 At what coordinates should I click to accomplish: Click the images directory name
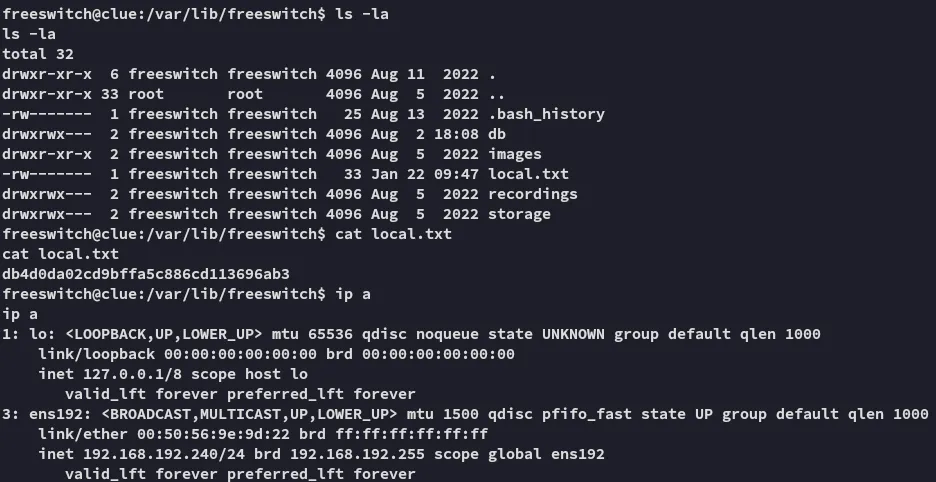click(x=515, y=154)
